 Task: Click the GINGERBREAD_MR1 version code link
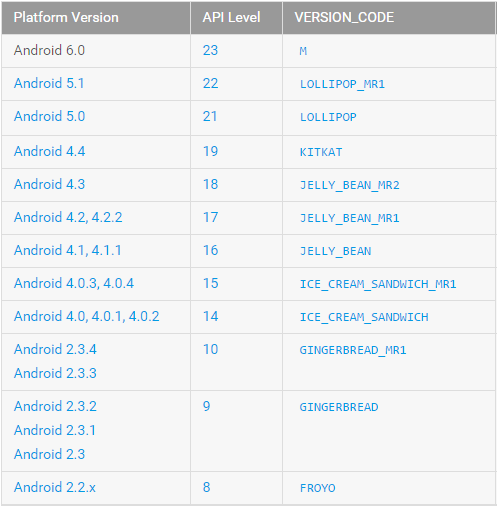coord(353,350)
